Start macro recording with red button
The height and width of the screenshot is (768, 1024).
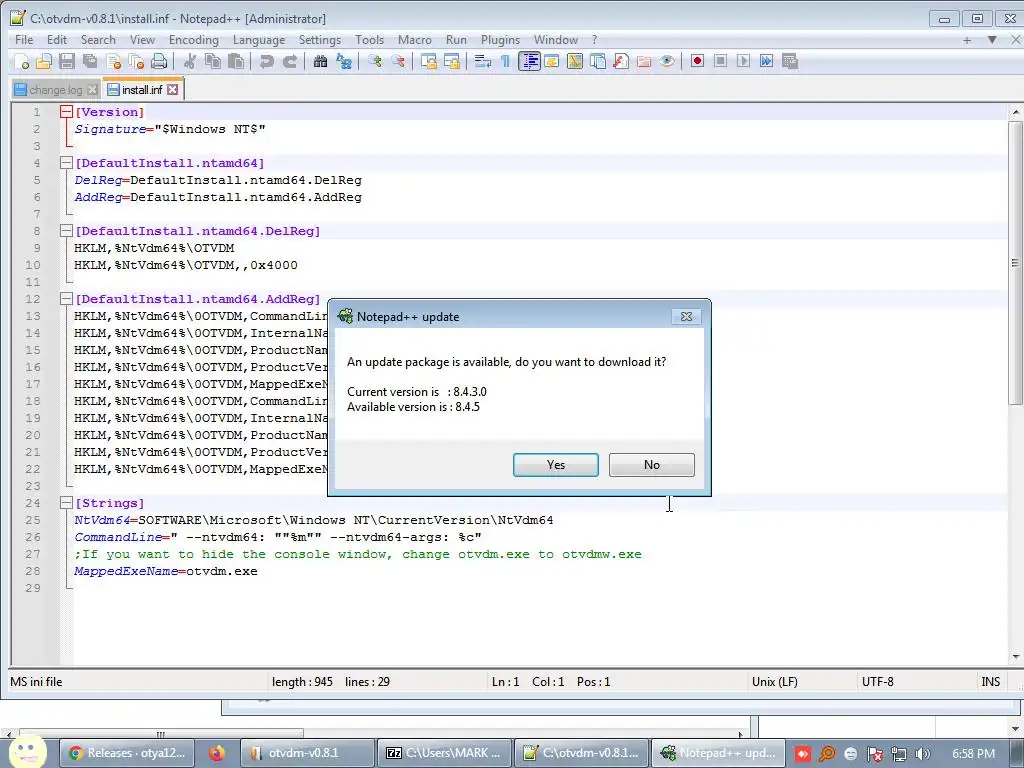(697, 61)
